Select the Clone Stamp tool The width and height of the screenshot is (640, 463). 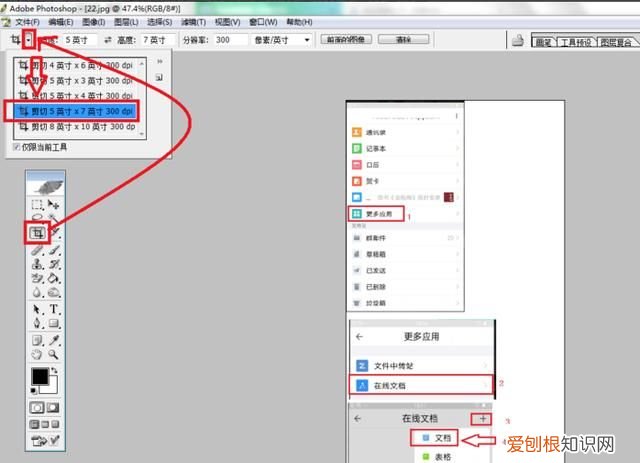pyautogui.click(x=38, y=264)
